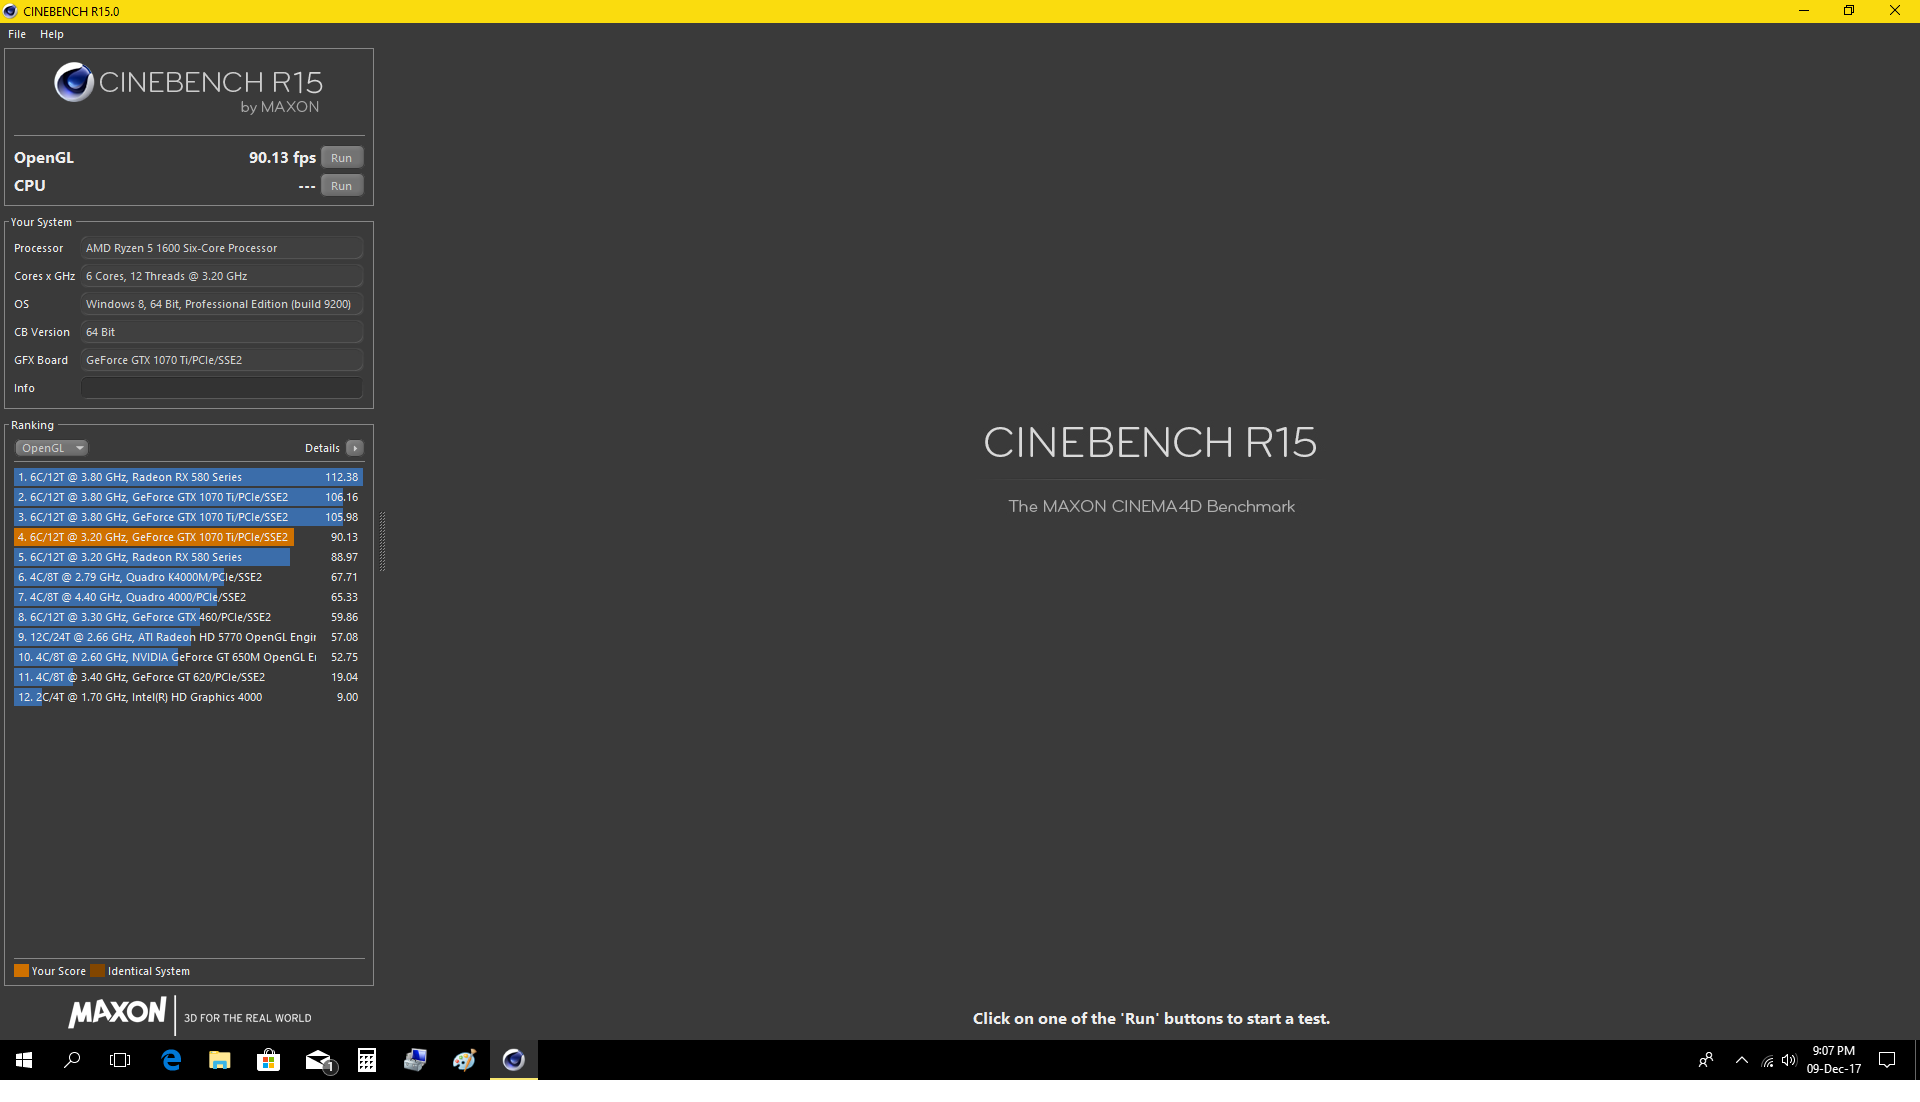Select ranking entry 9 ATI Radeon HD 5770
This screenshot has width=1920, height=1102.
[188, 637]
